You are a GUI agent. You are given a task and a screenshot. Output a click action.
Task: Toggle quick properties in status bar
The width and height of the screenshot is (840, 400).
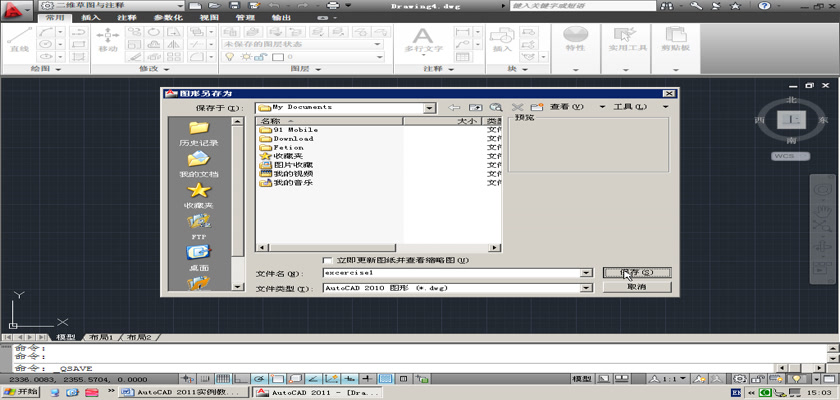pos(404,379)
